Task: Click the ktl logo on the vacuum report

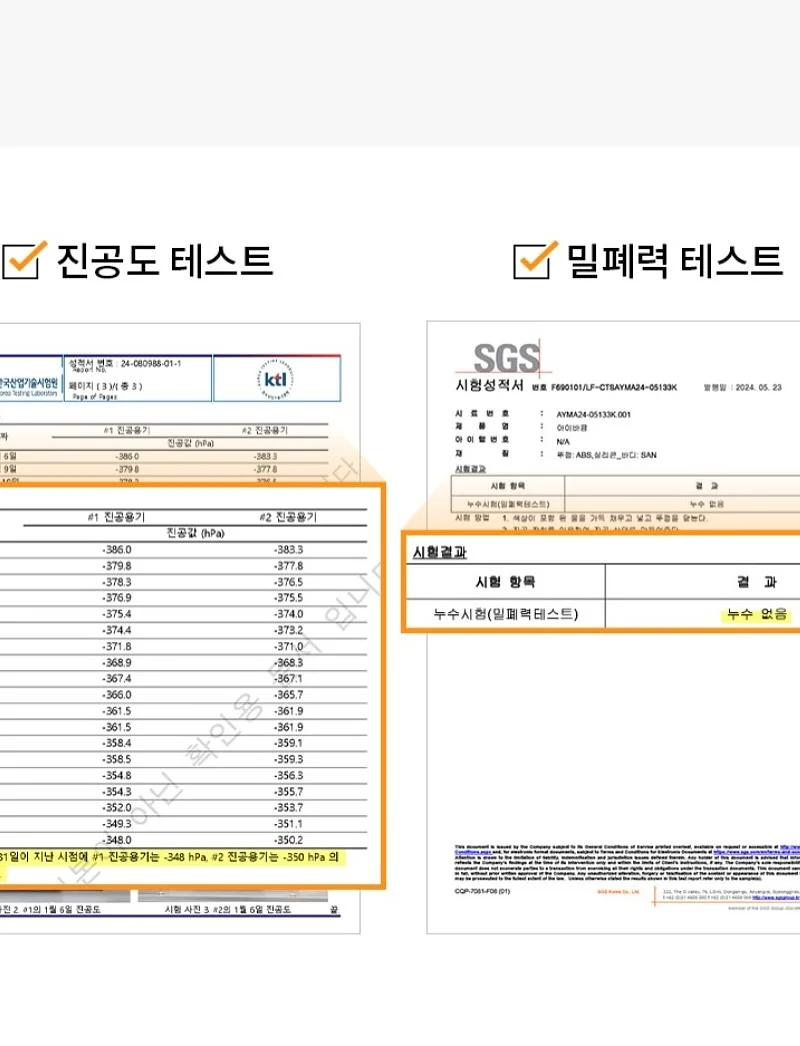Action: pos(276,379)
